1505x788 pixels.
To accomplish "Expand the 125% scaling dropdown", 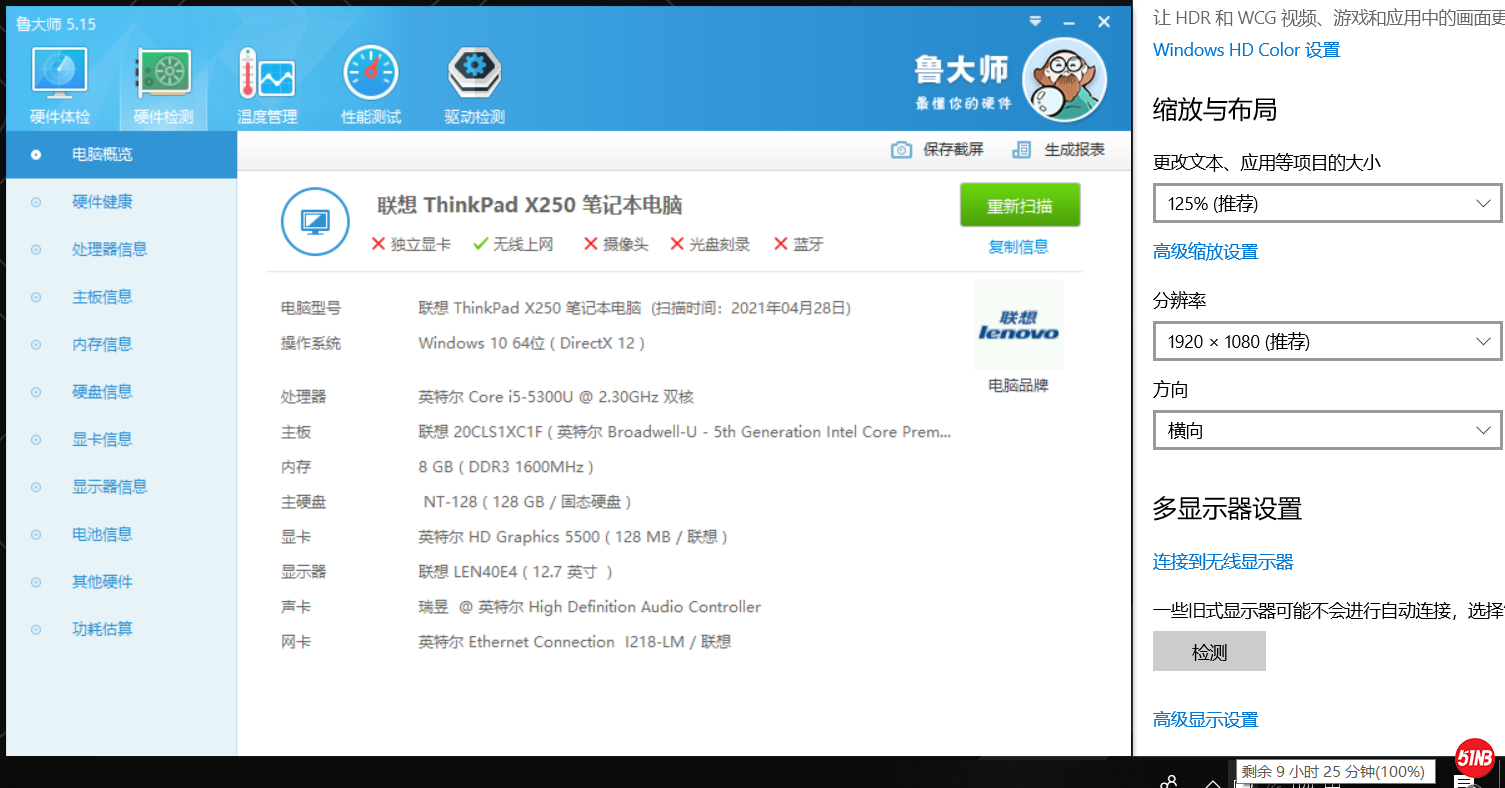I will (x=1327, y=203).
